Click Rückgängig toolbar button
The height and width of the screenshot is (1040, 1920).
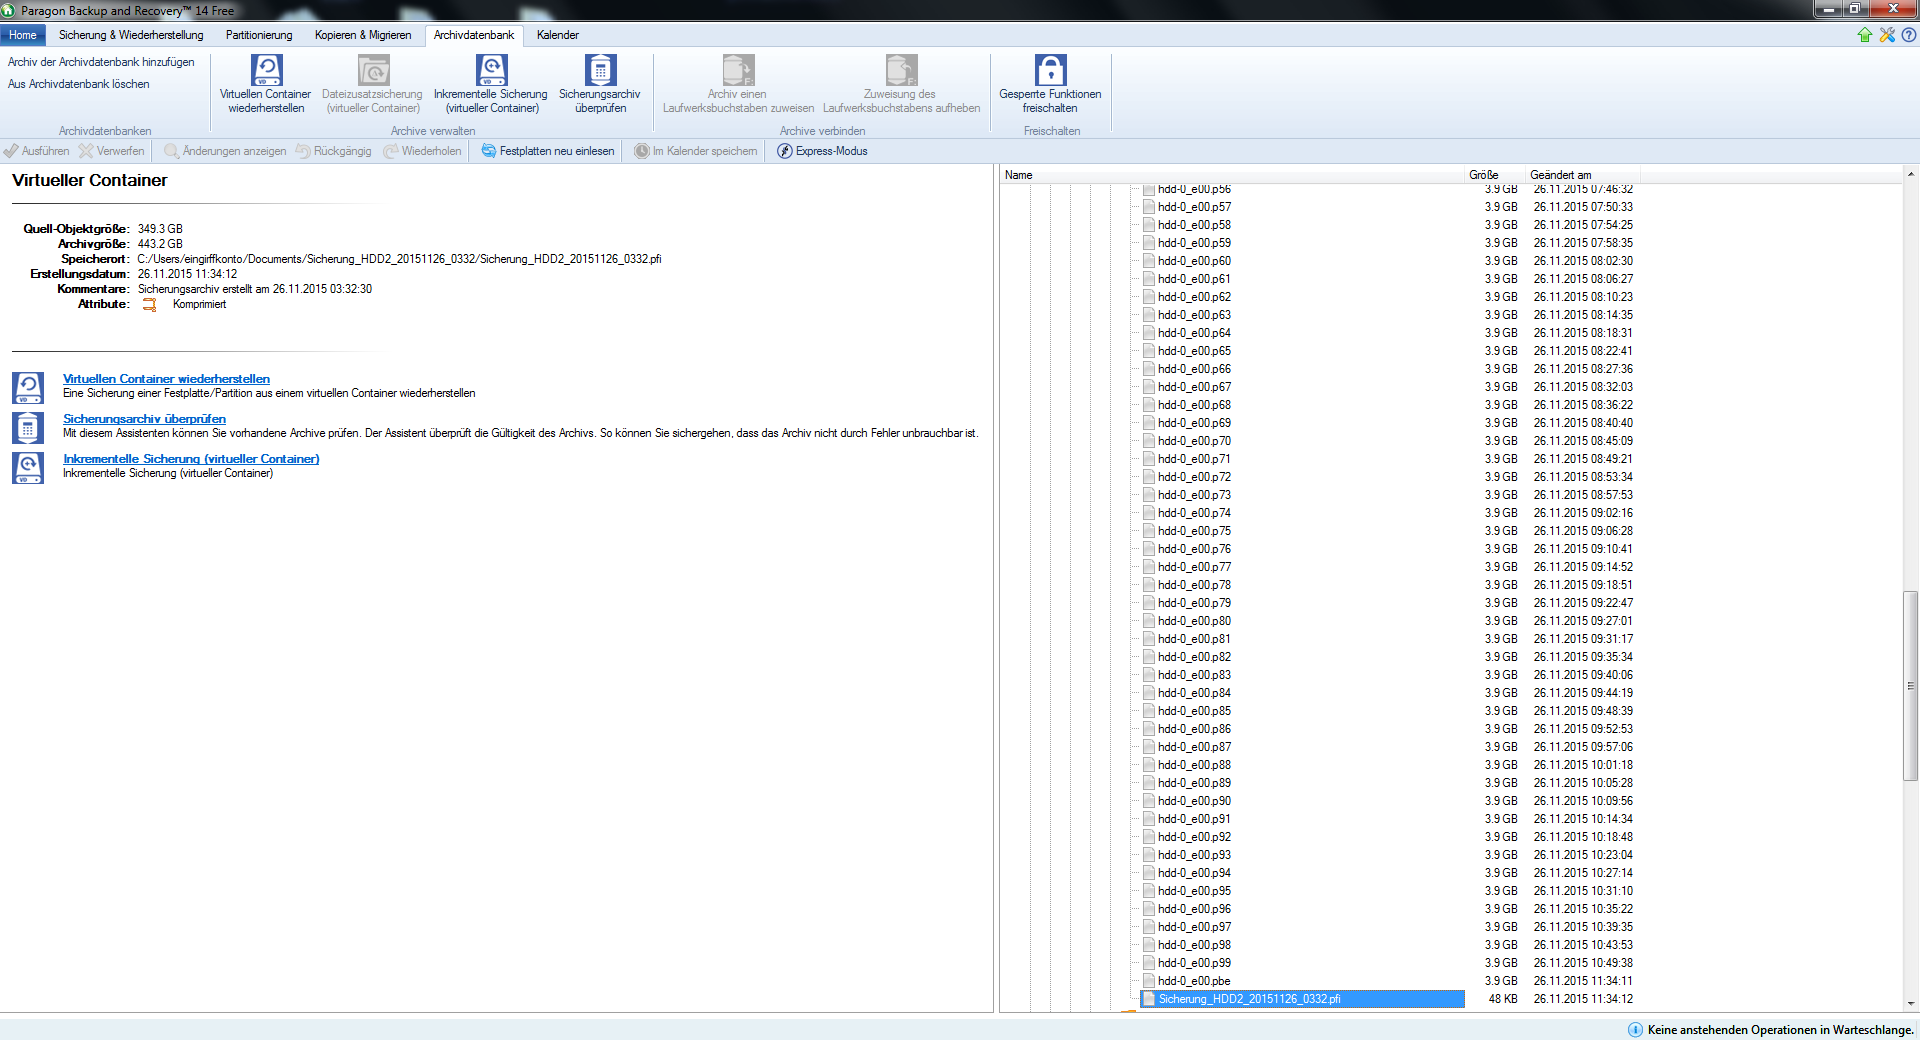point(333,151)
